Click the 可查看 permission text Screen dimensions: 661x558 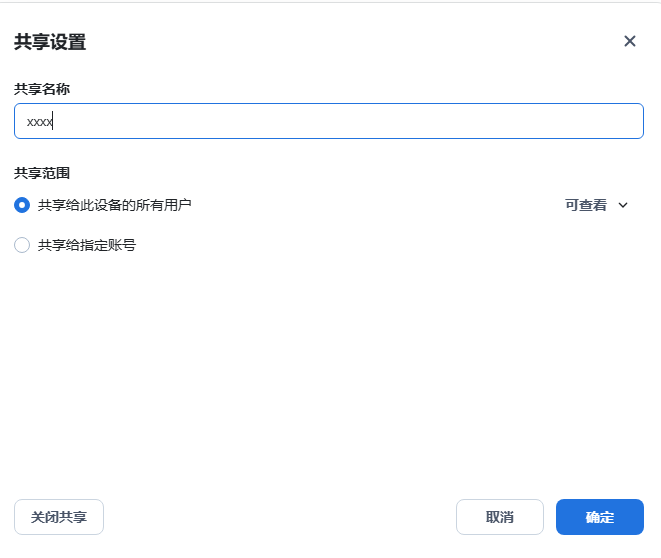point(585,205)
